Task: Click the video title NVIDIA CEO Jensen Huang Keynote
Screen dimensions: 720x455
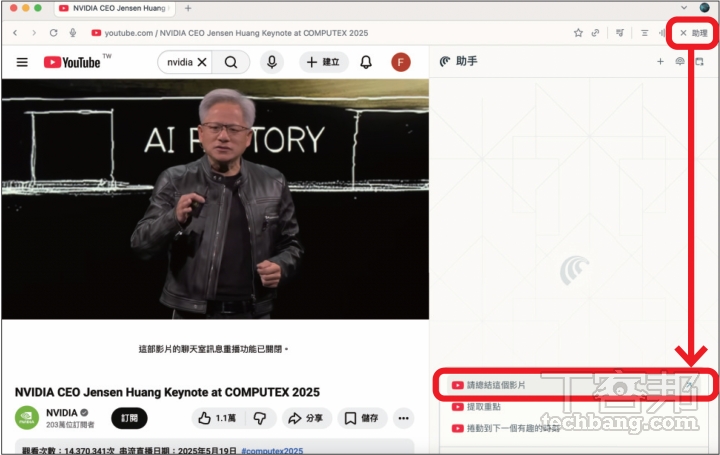Action: coord(167,392)
